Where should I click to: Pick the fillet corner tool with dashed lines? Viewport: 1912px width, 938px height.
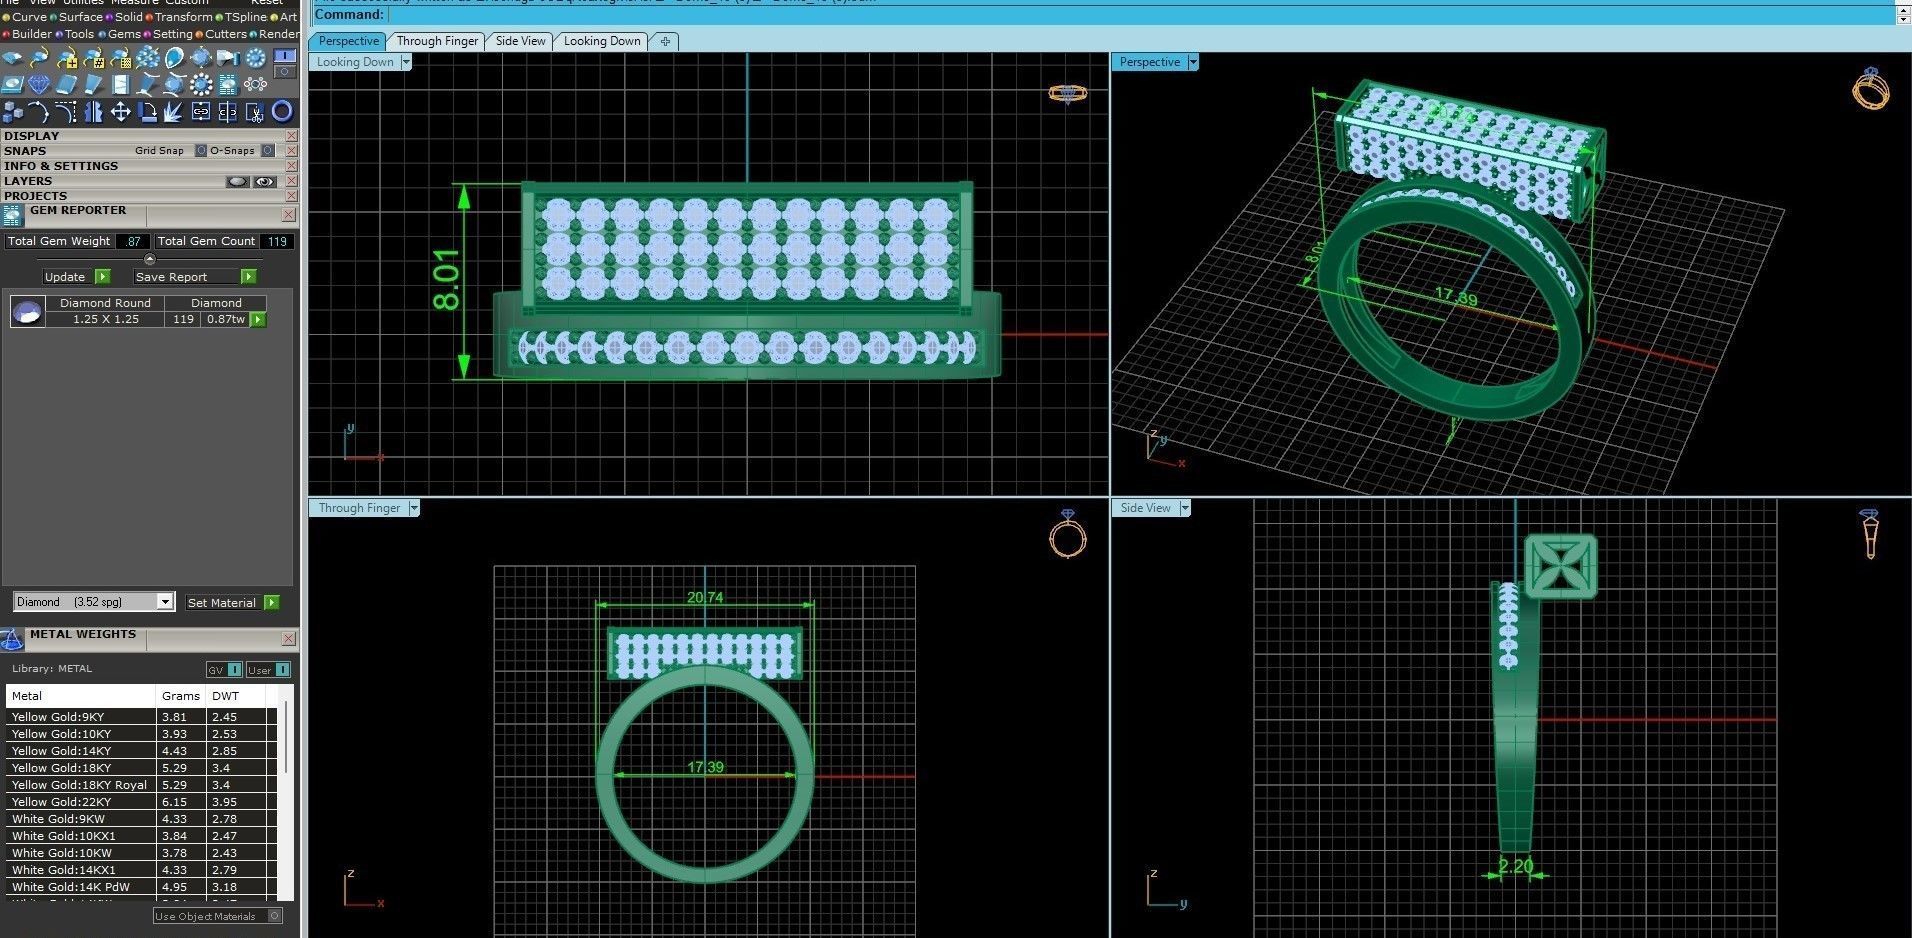[66, 111]
